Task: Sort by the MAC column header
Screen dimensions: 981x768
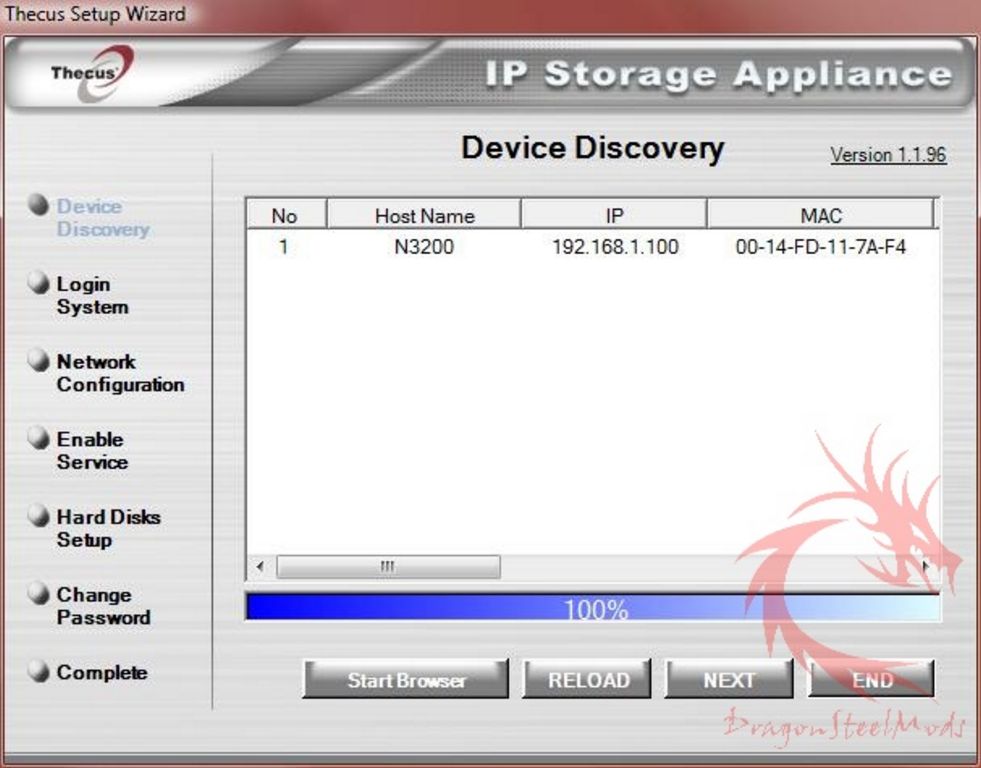Action: [x=820, y=215]
